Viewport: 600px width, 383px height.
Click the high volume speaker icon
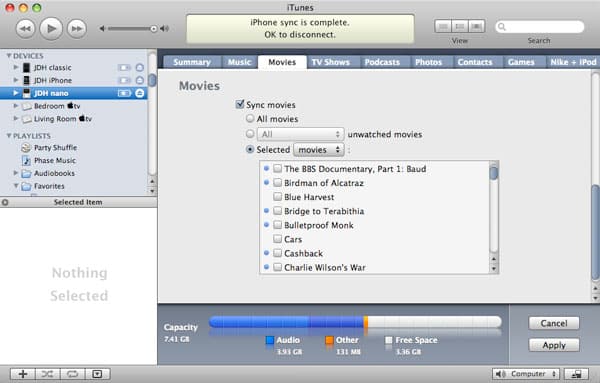click(x=165, y=29)
